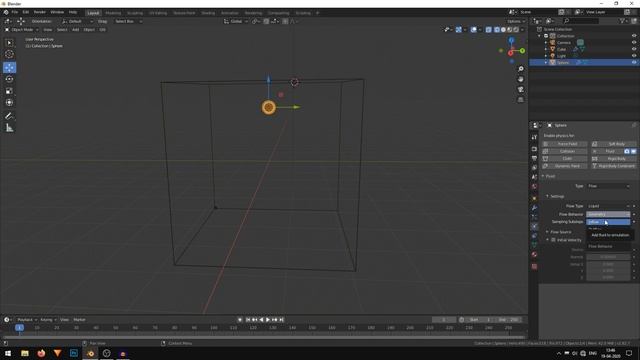The width and height of the screenshot is (640, 360).
Task: Open the Global orientation dropdown
Action: coord(236,21)
